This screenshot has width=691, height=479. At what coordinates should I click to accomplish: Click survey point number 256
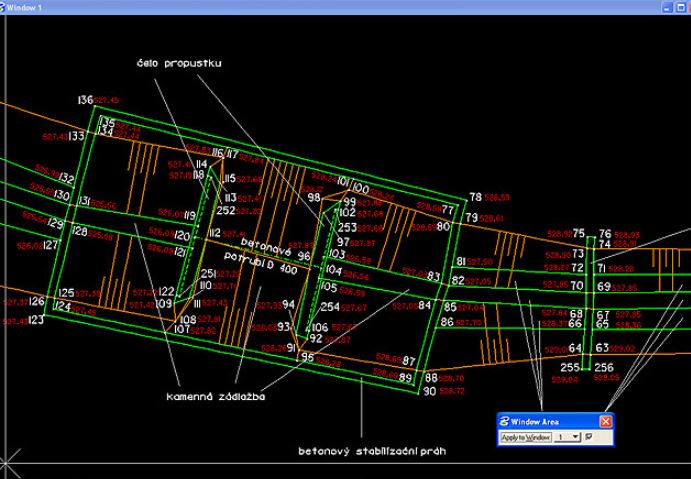(604, 367)
